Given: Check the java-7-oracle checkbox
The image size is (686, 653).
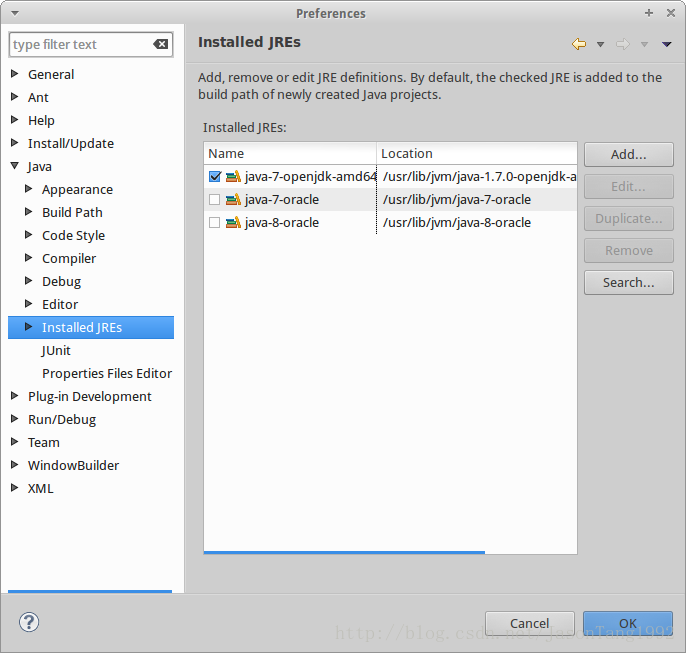Looking at the screenshot, I should coord(214,199).
